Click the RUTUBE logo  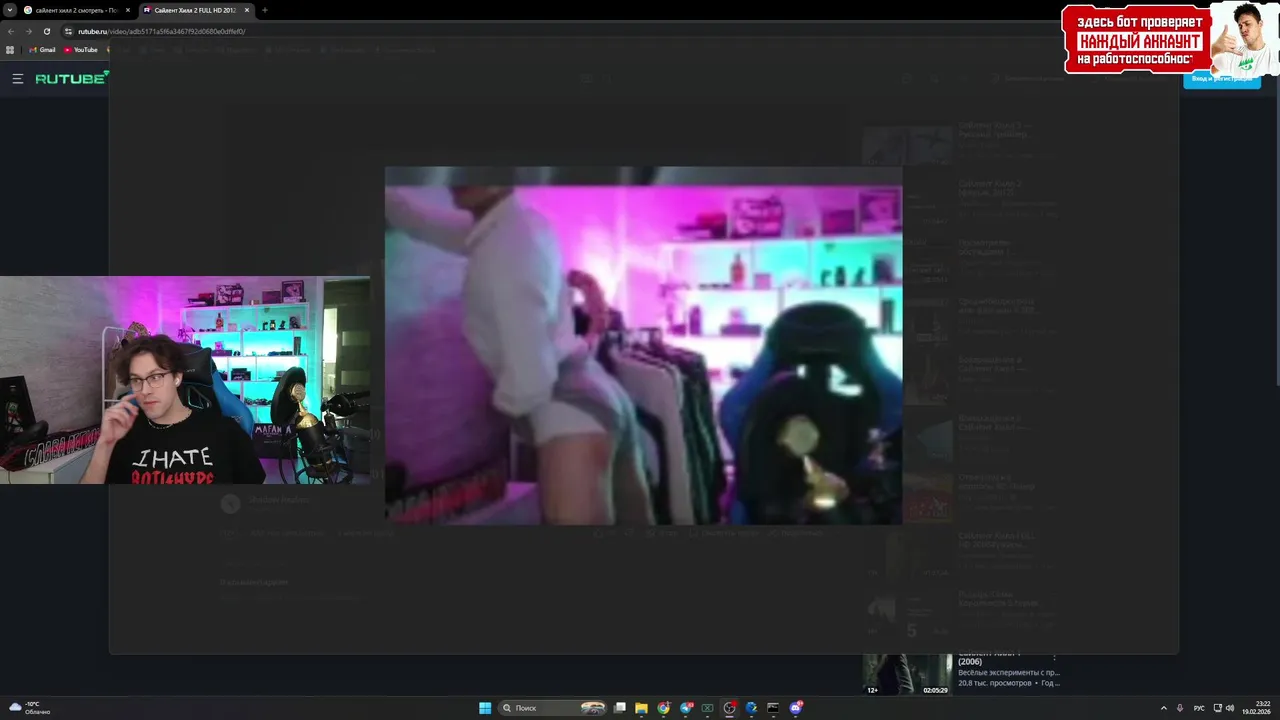71,78
